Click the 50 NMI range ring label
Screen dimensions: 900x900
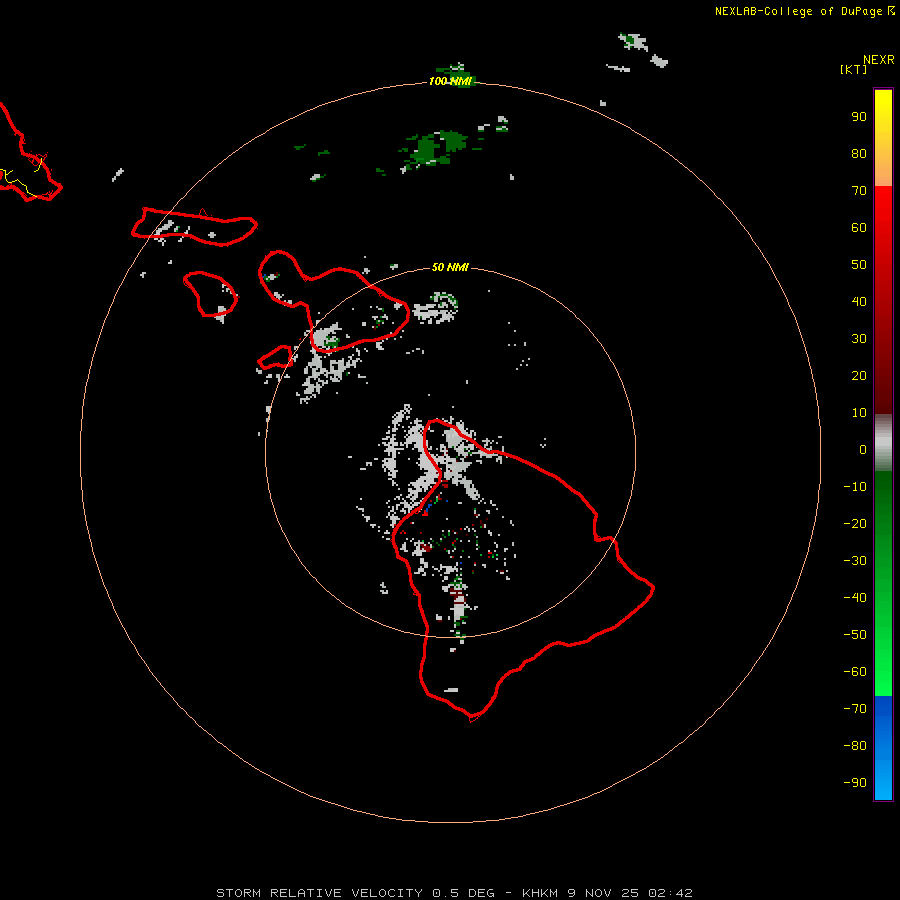click(450, 267)
